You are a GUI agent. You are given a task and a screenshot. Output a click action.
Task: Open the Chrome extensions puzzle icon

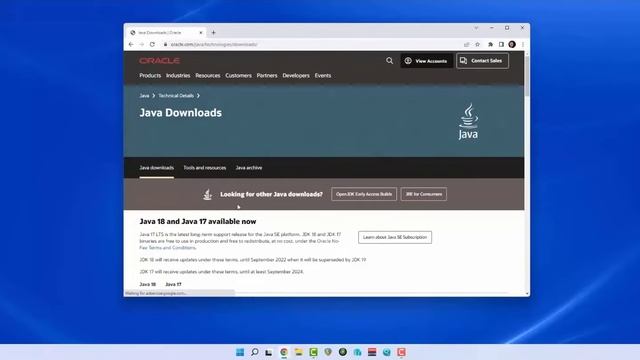click(x=491, y=44)
